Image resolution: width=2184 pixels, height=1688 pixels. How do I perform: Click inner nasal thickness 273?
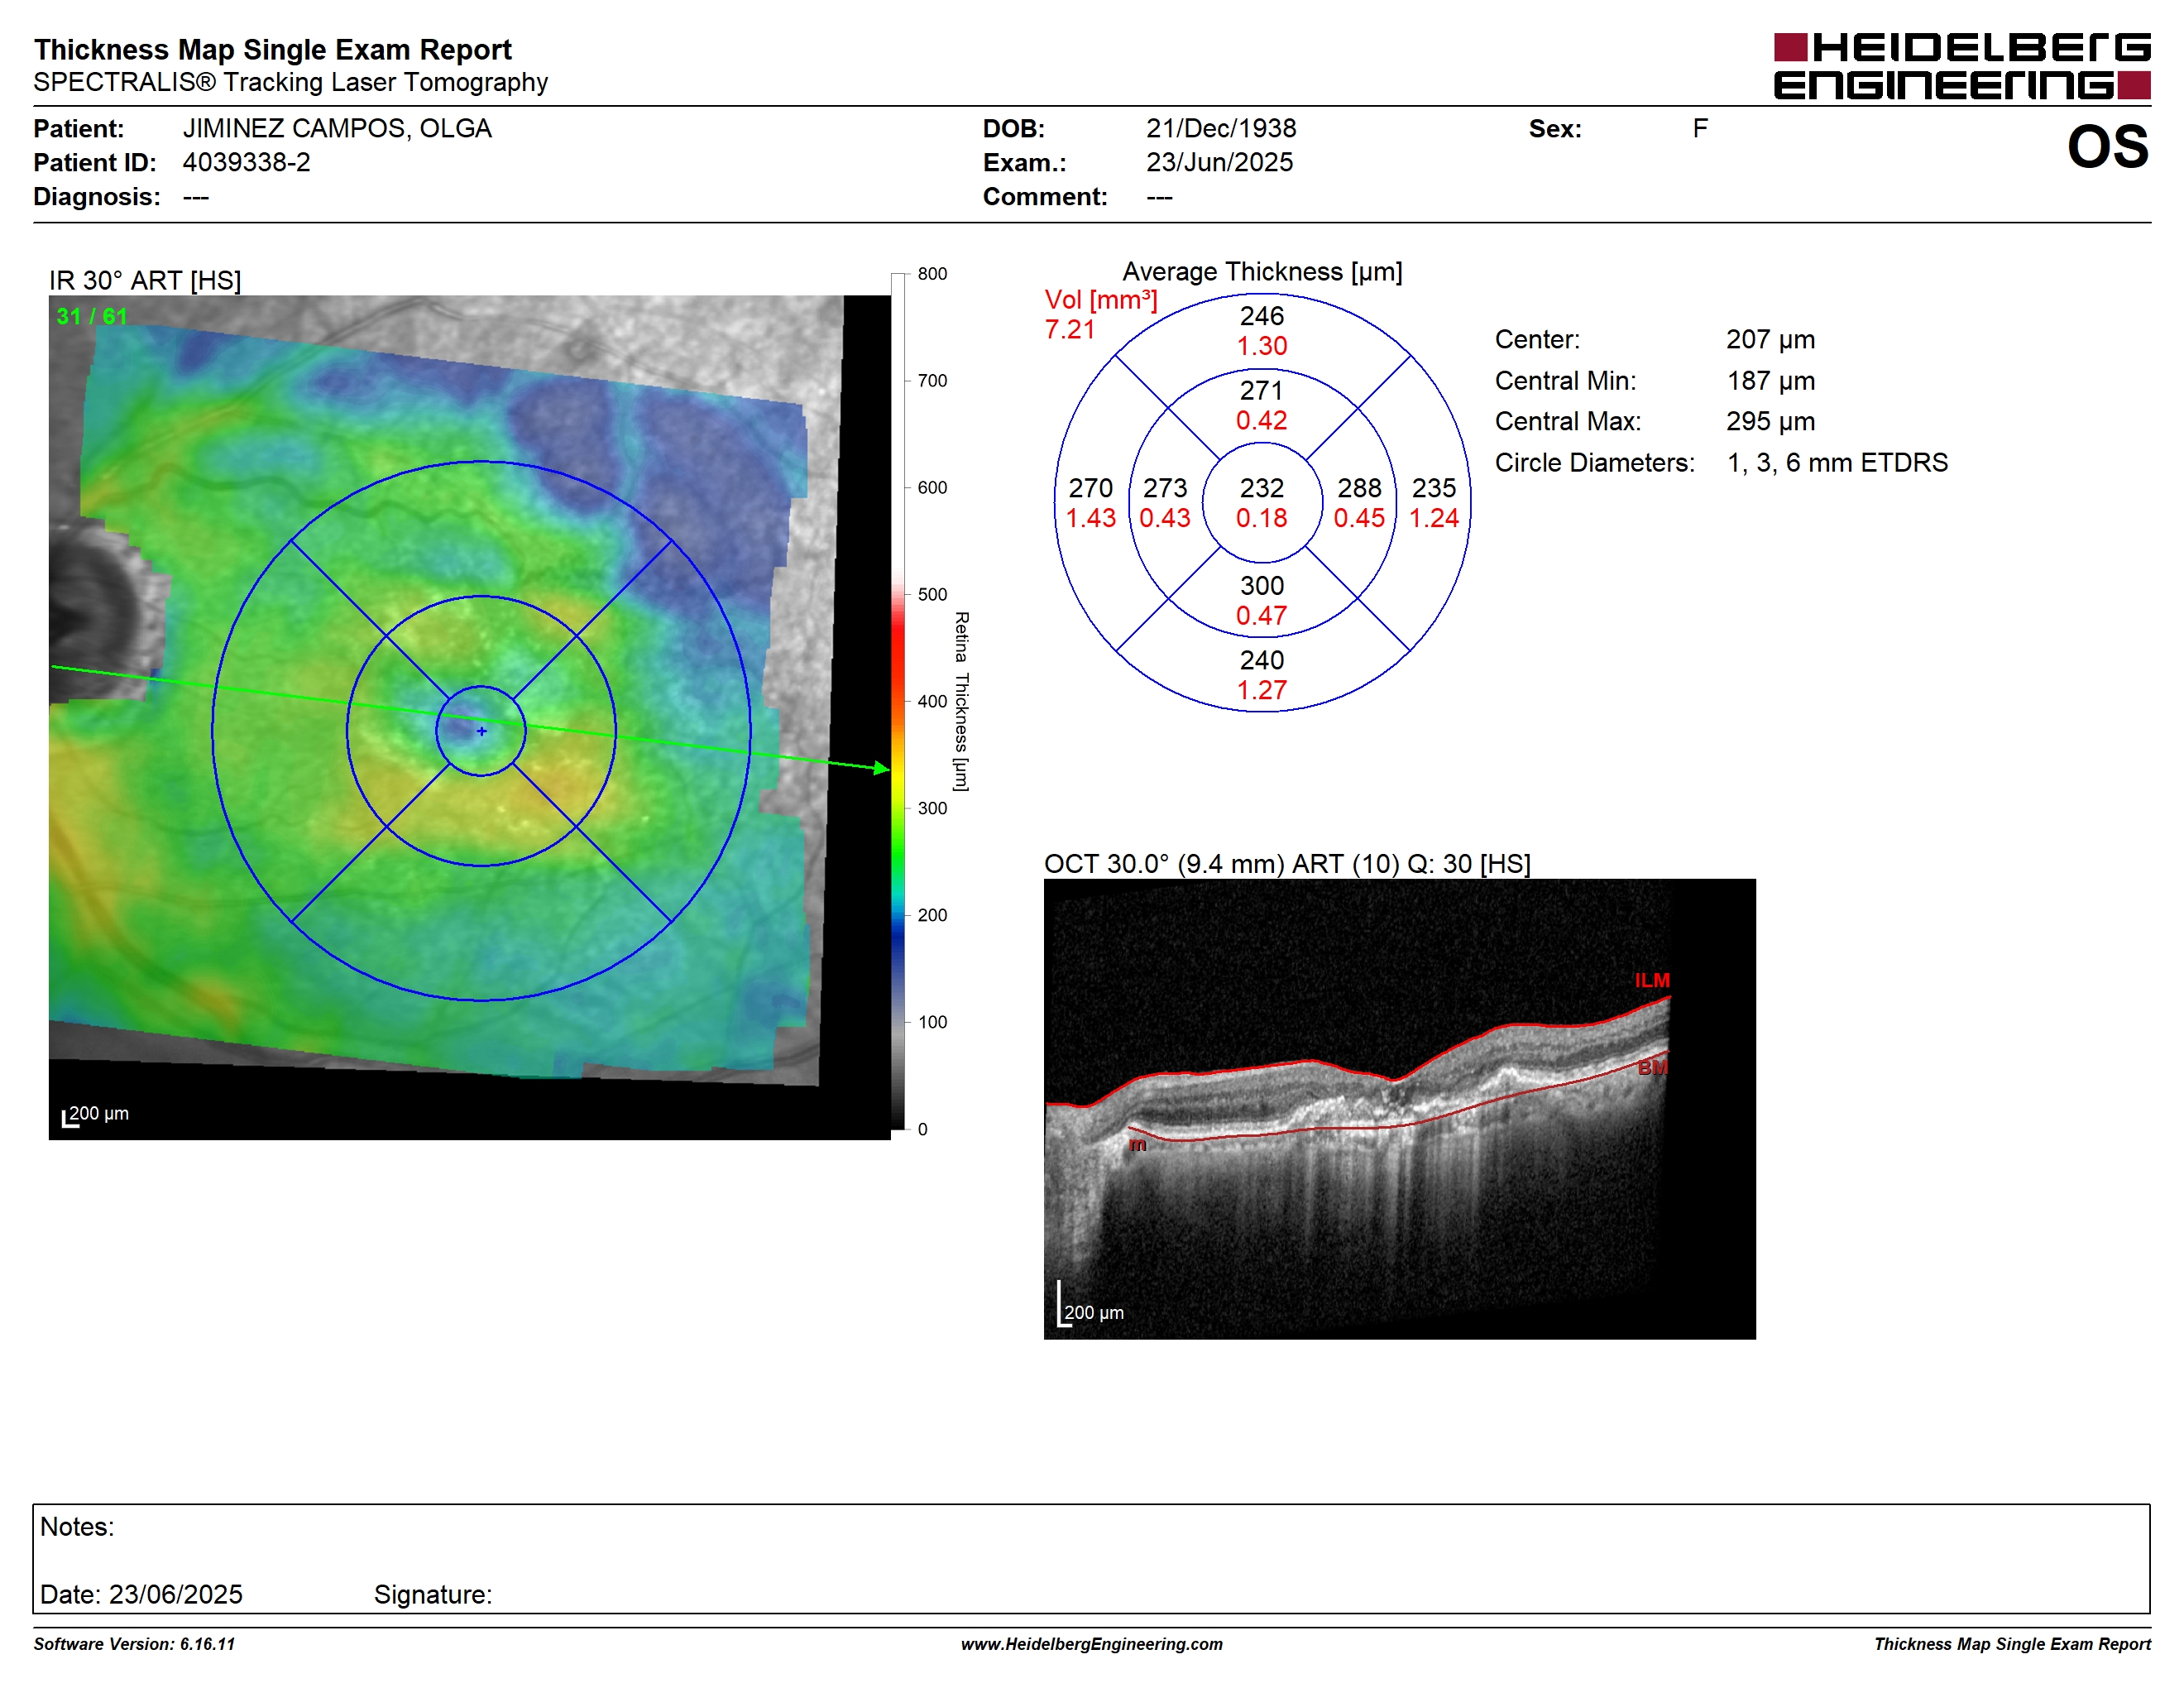1165,488
